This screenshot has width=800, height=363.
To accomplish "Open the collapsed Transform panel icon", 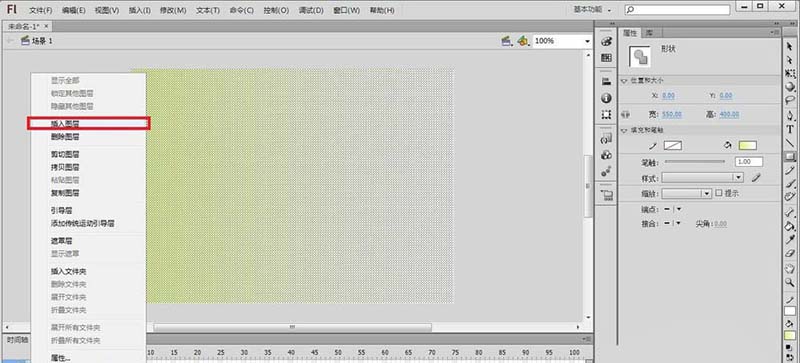I will (607, 115).
